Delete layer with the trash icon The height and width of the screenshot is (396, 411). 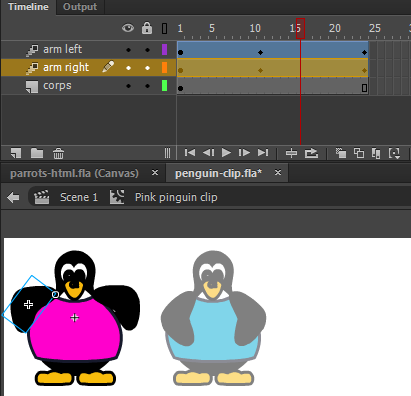tap(58, 153)
